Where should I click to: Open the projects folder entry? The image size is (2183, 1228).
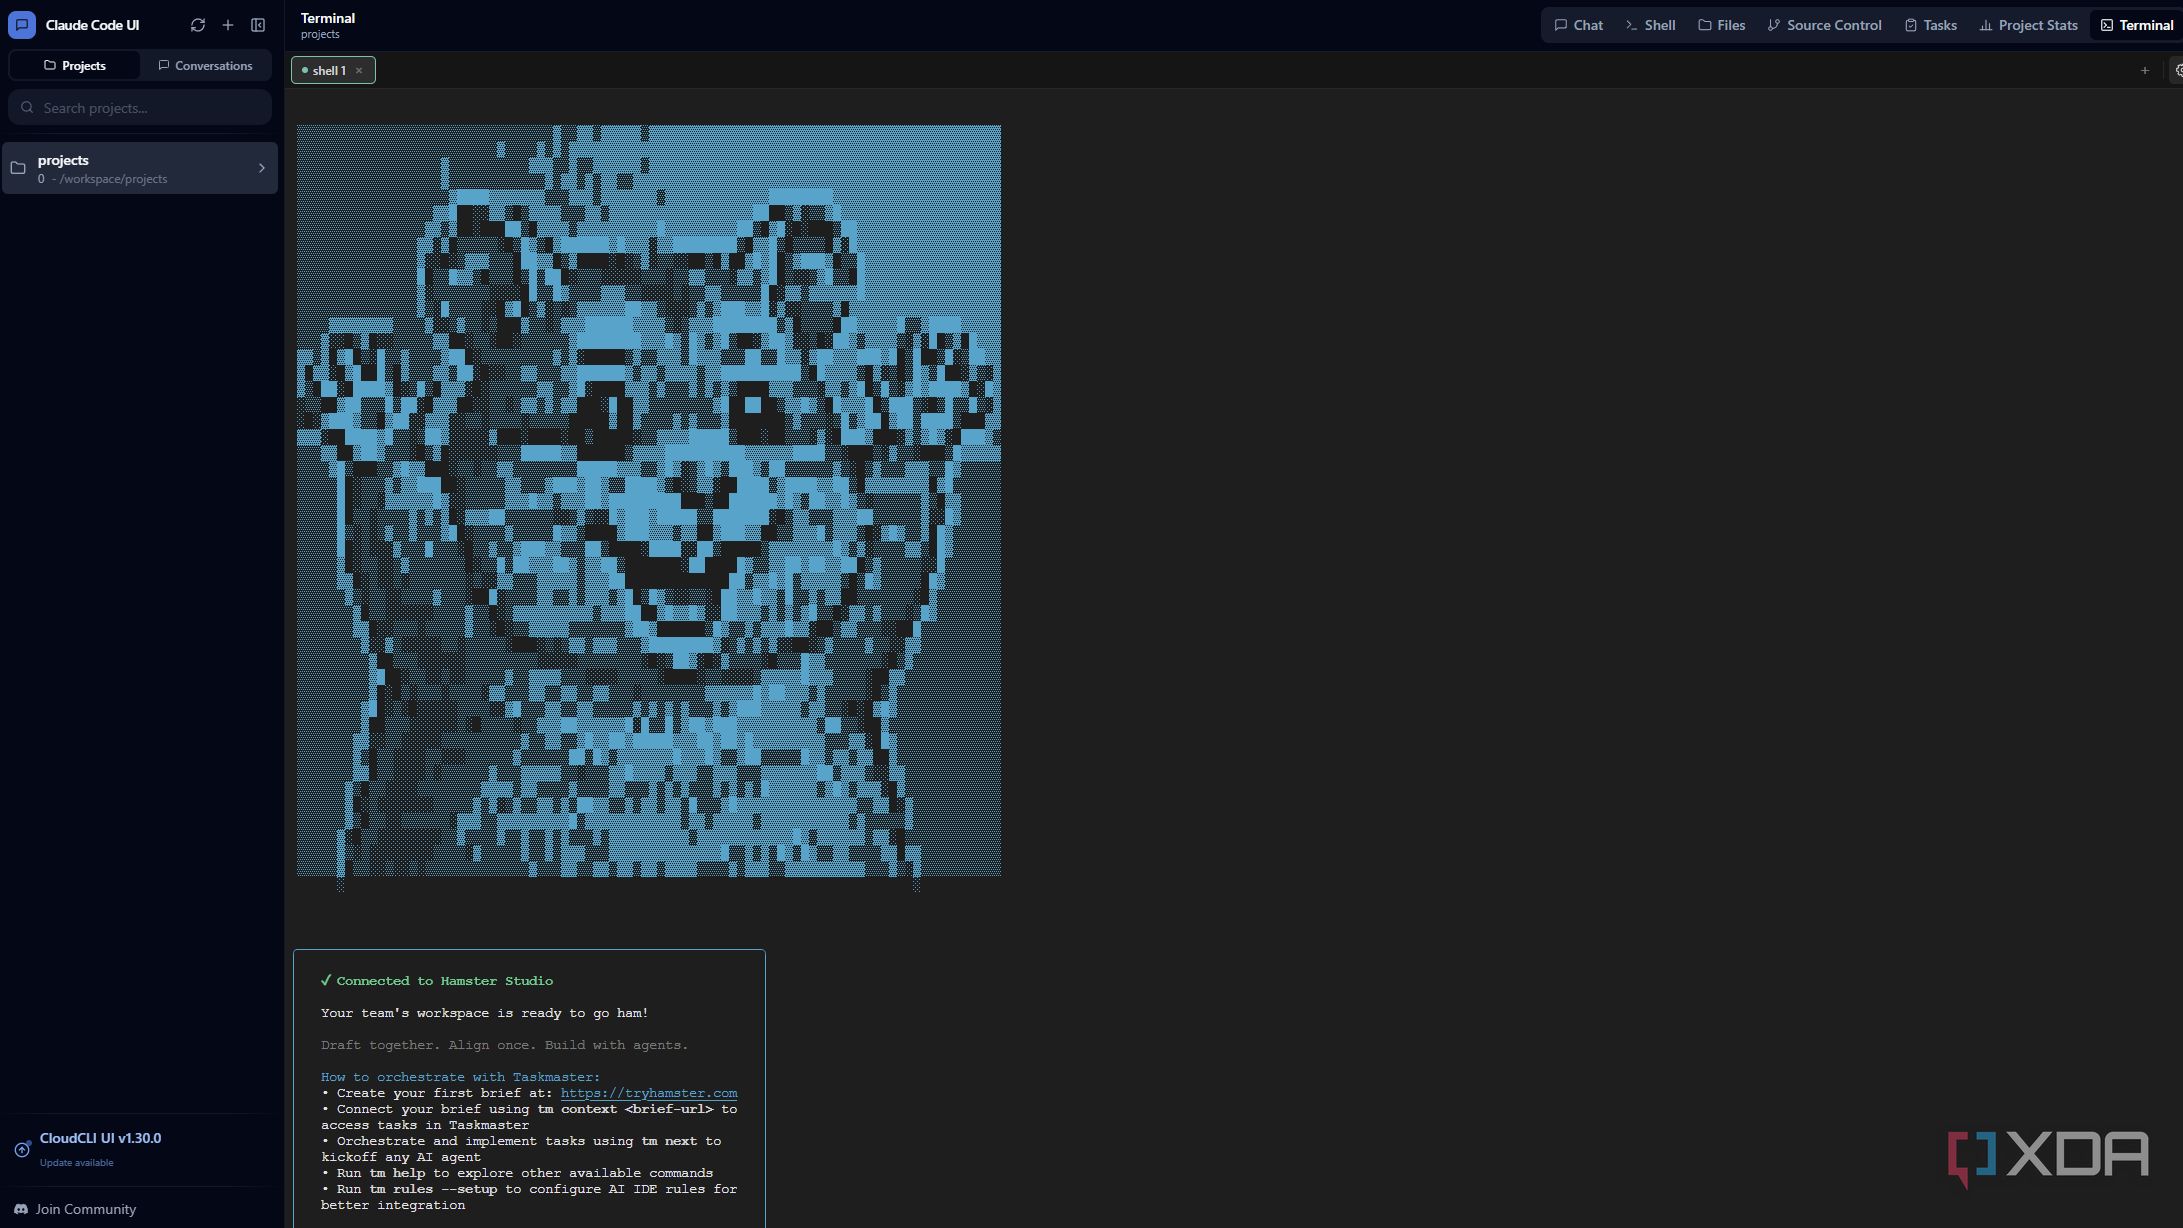(x=140, y=168)
